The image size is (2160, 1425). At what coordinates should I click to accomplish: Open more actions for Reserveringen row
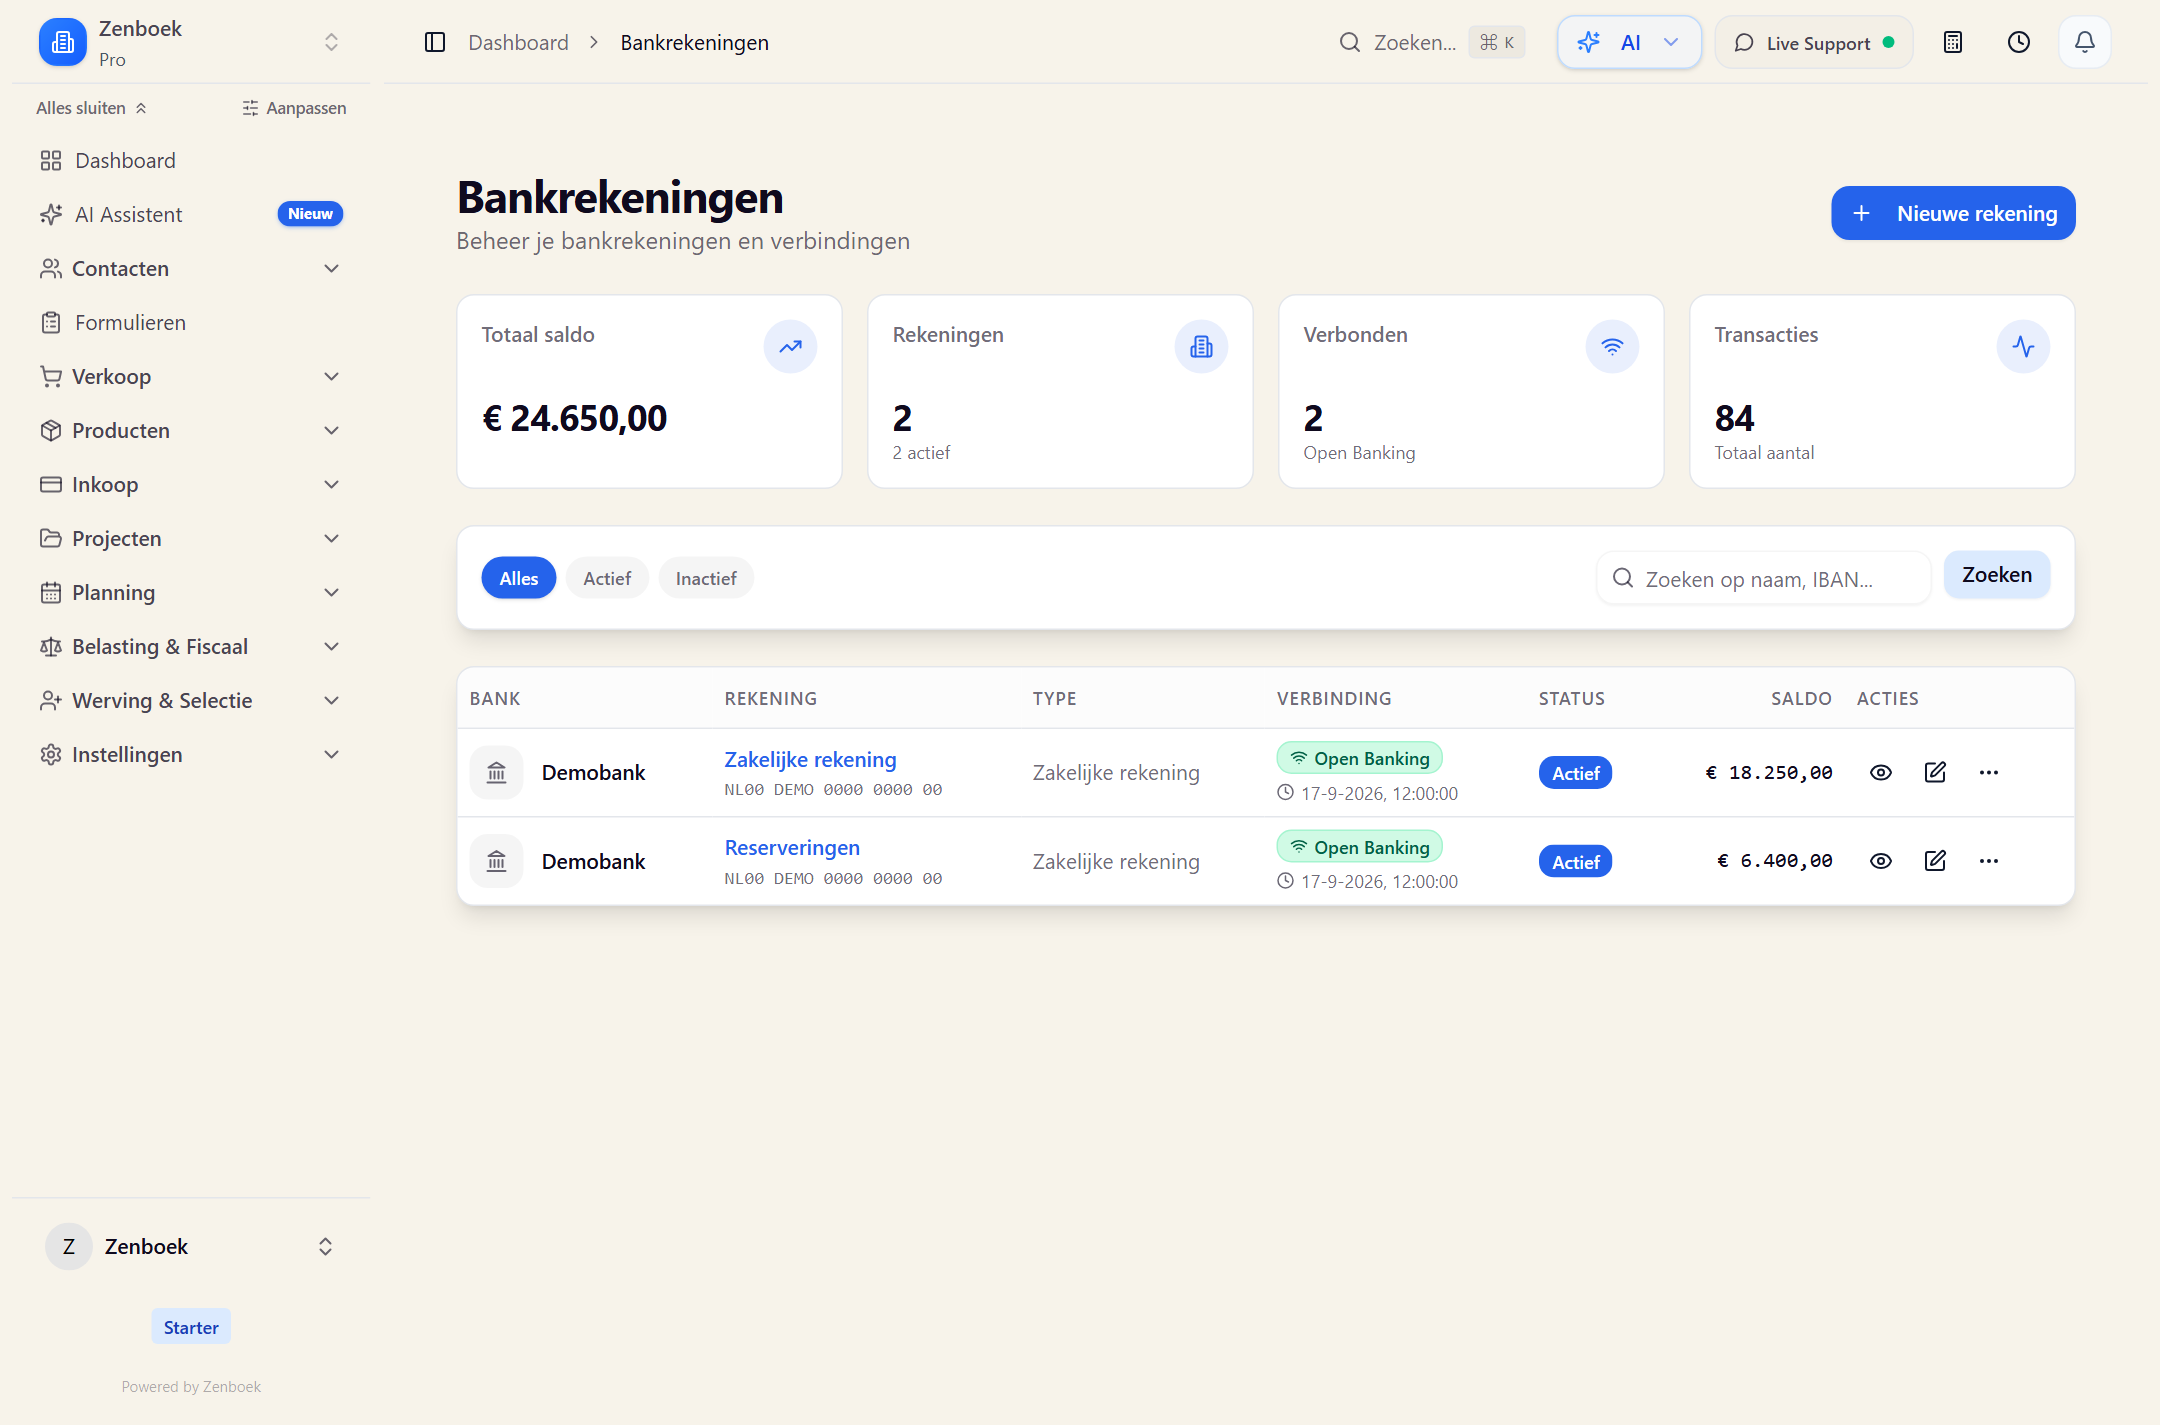(1989, 861)
